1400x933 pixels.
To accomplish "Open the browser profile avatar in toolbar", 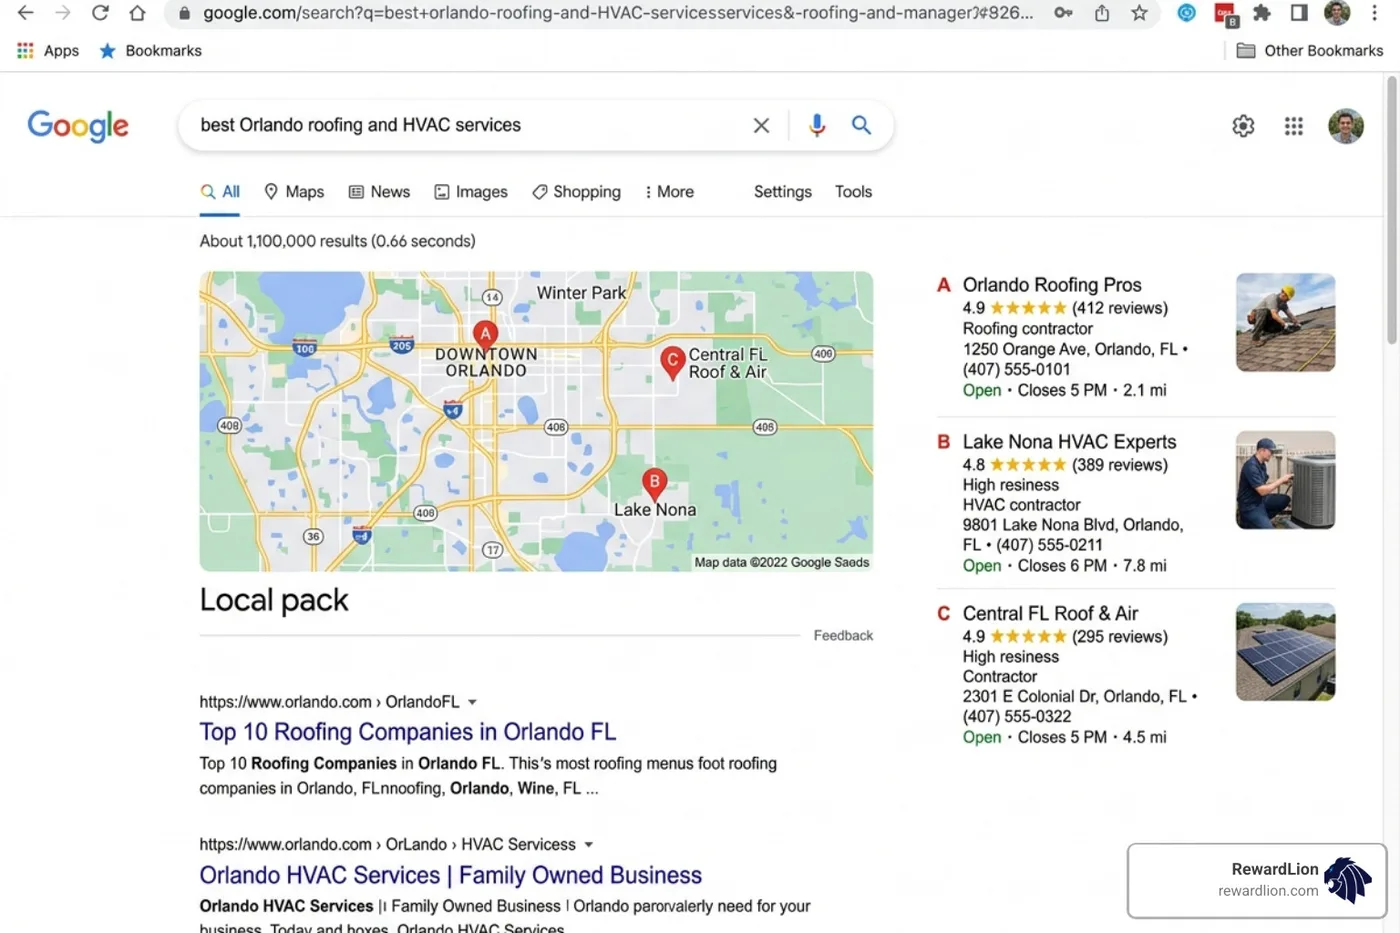I will tap(1337, 13).
